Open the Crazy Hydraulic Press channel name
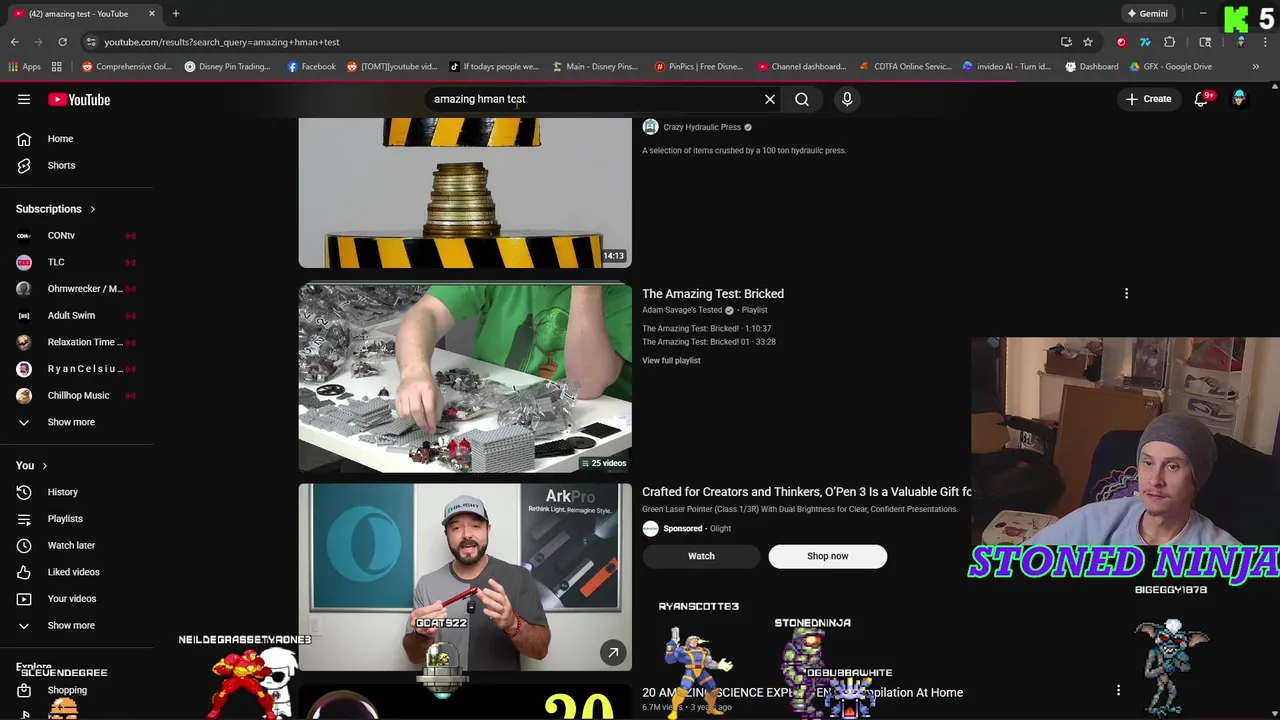Image resolution: width=1280 pixels, height=720 pixels. [702, 127]
